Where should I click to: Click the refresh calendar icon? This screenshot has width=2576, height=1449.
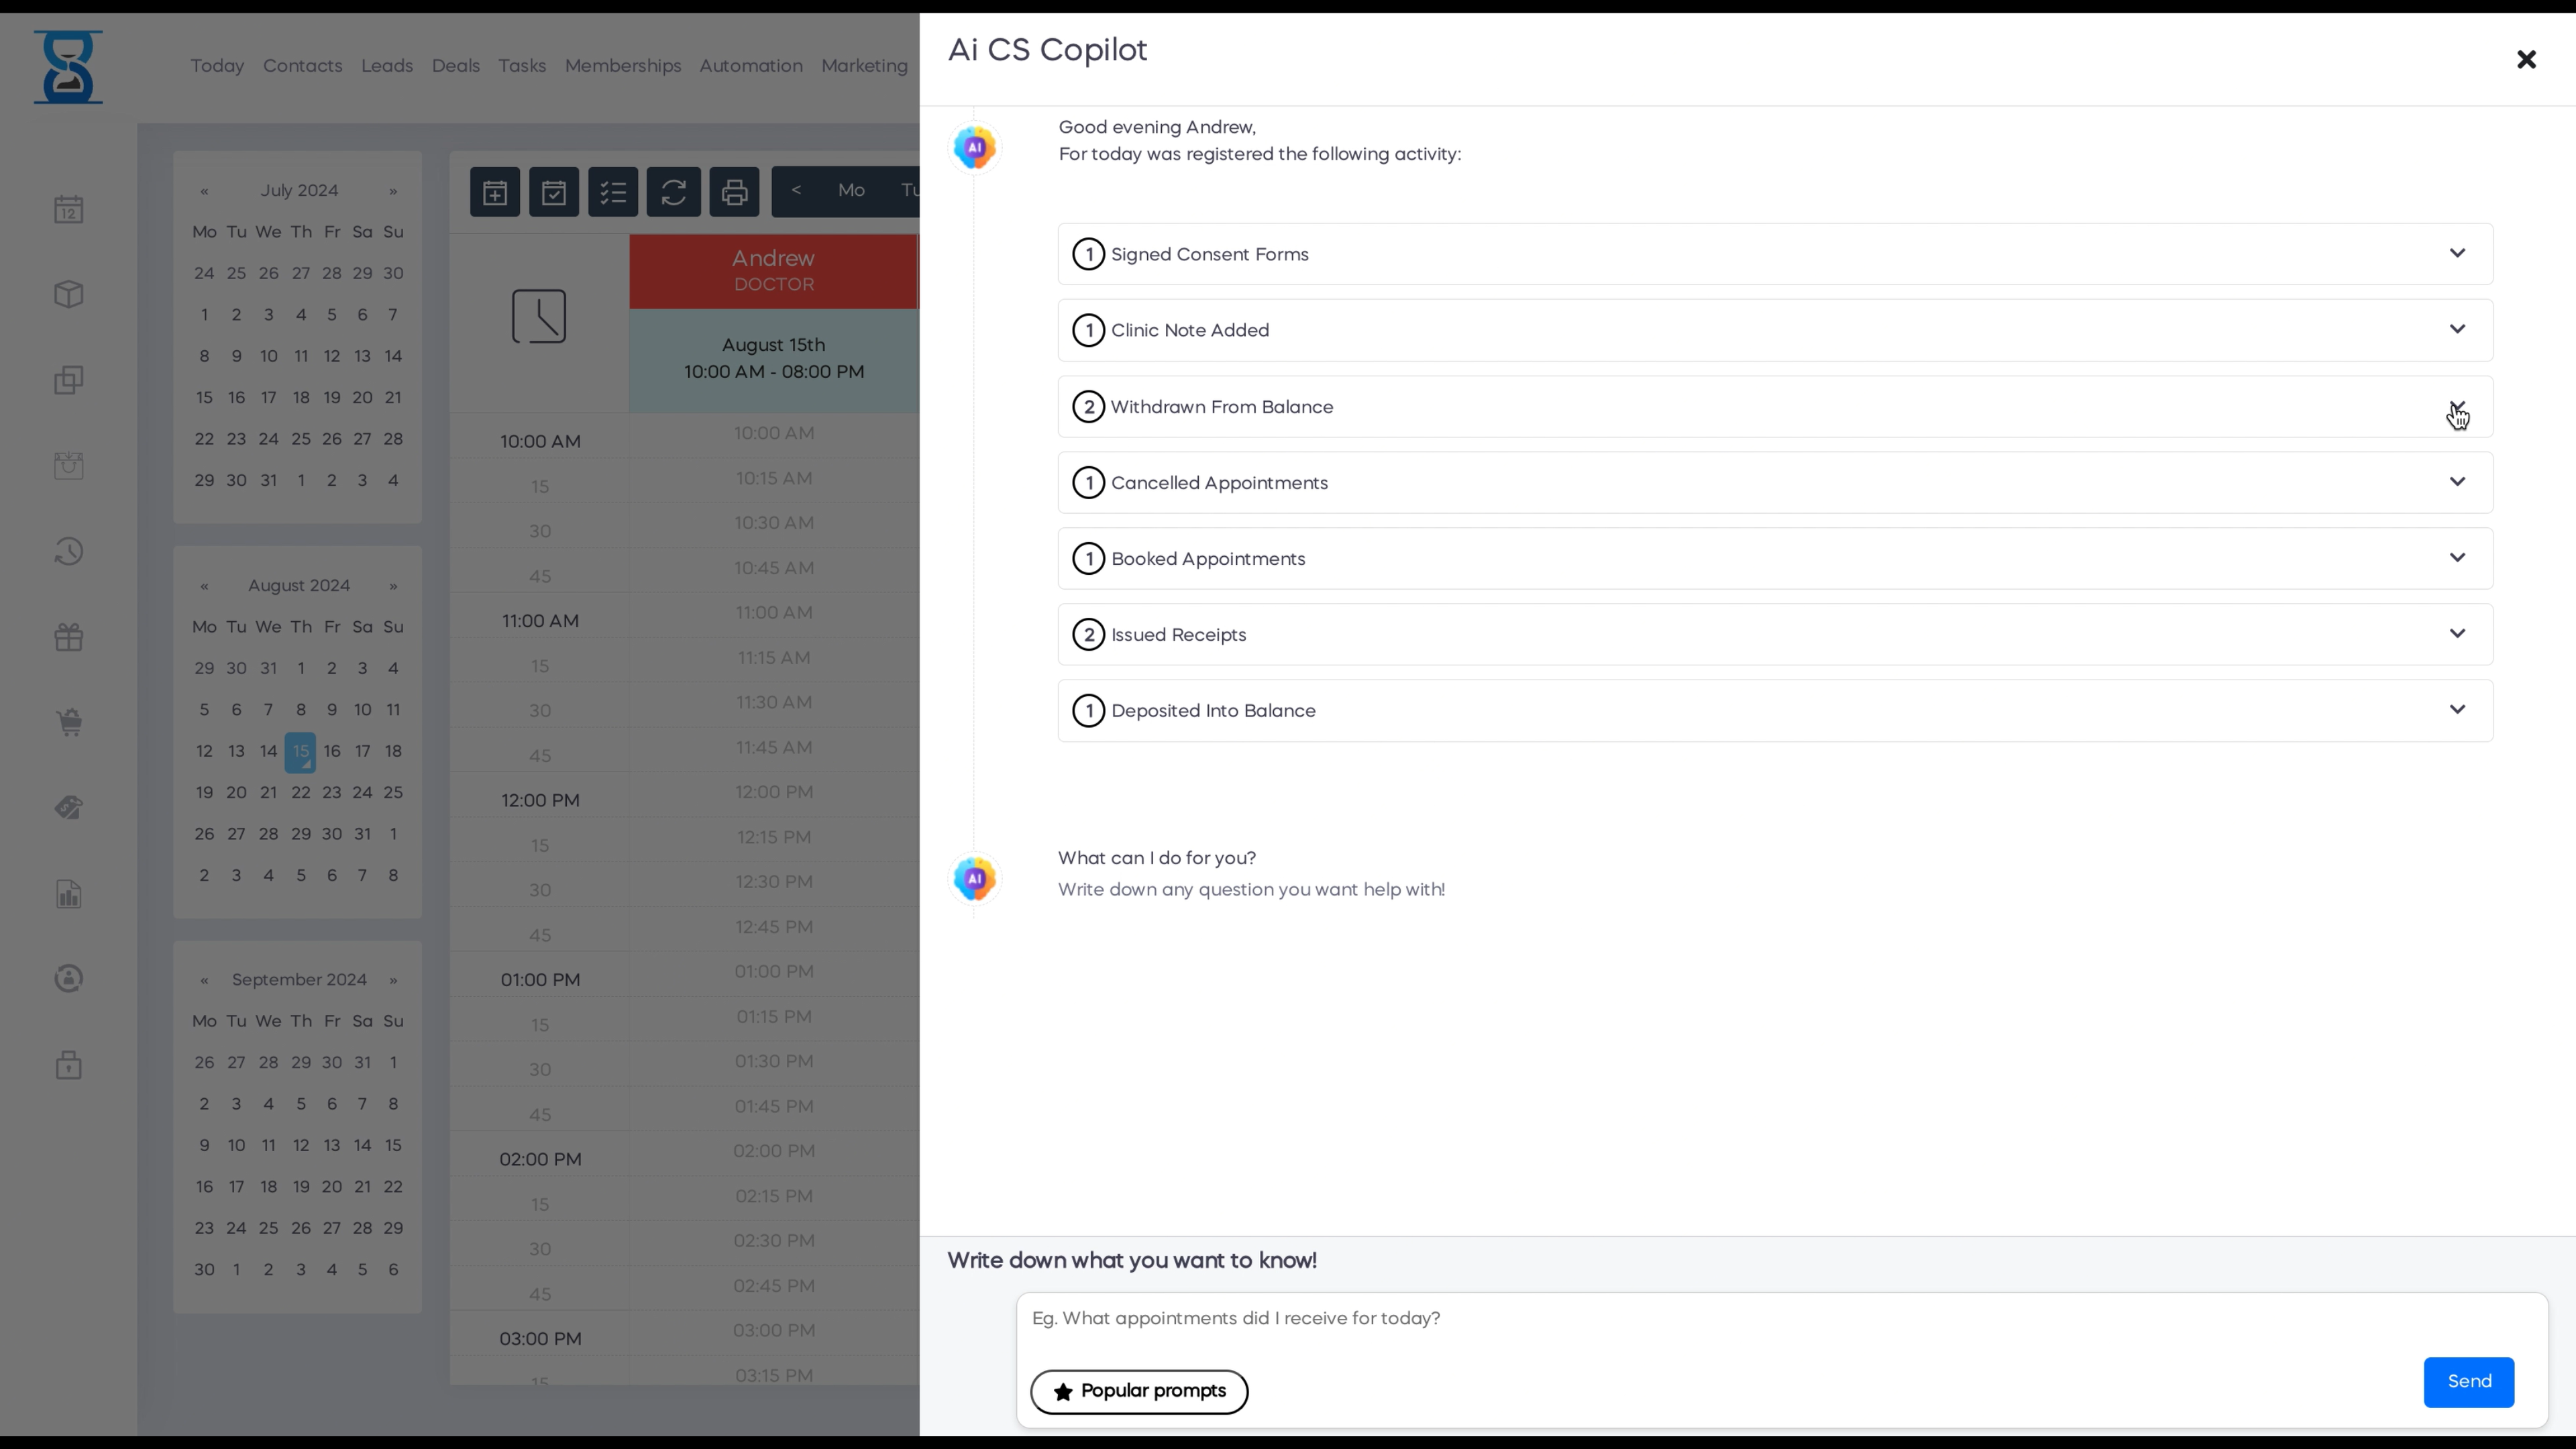(673, 192)
